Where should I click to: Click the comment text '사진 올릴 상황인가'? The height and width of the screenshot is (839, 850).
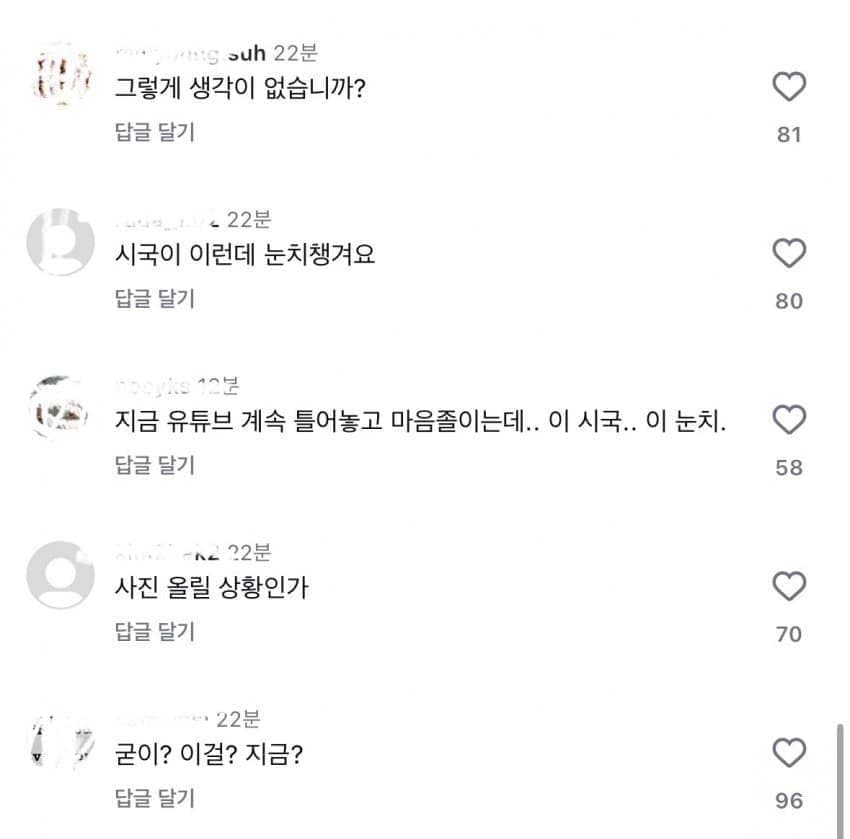212,588
